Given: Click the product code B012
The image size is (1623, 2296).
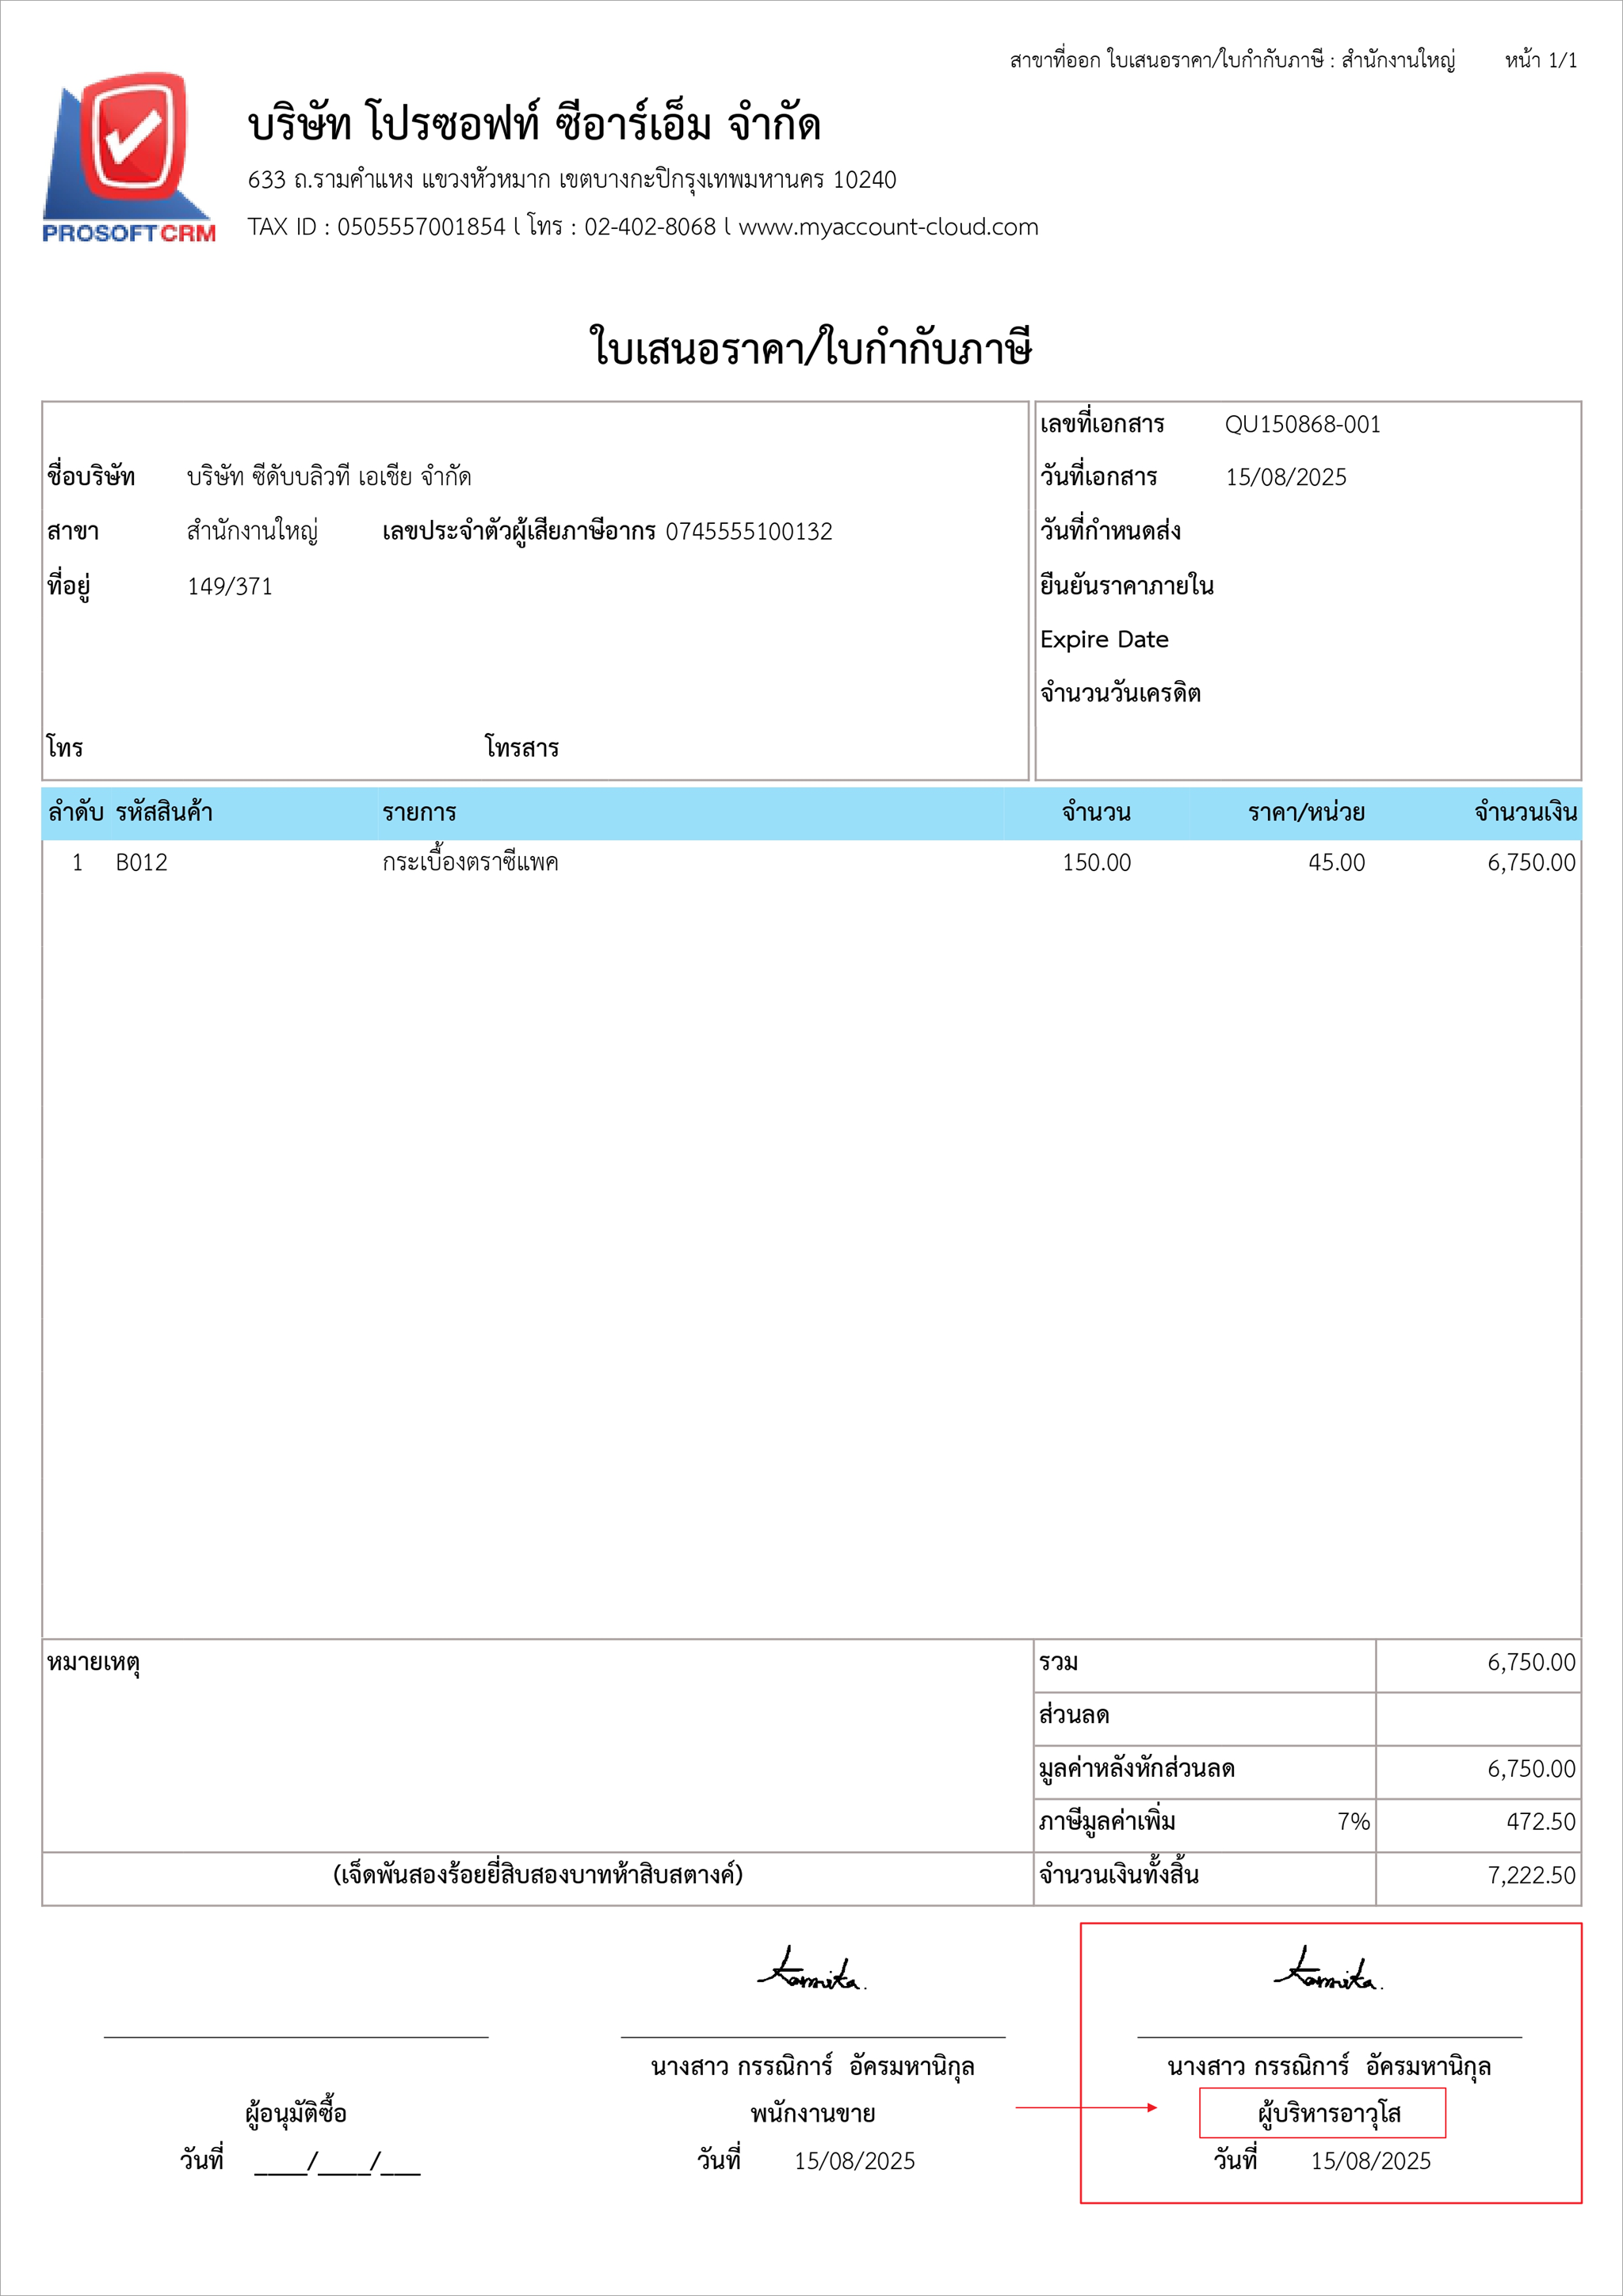Looking at the screenshot, I should 141,862.
